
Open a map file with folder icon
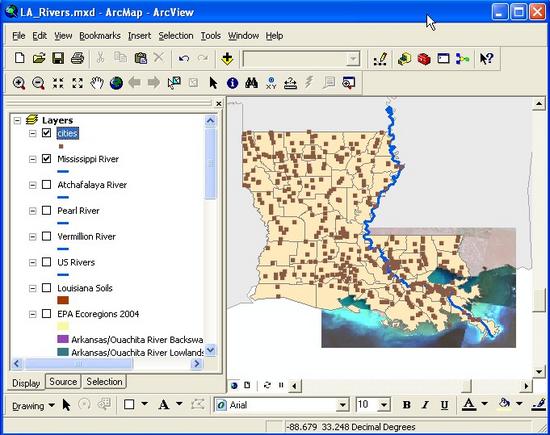point(39,58)
